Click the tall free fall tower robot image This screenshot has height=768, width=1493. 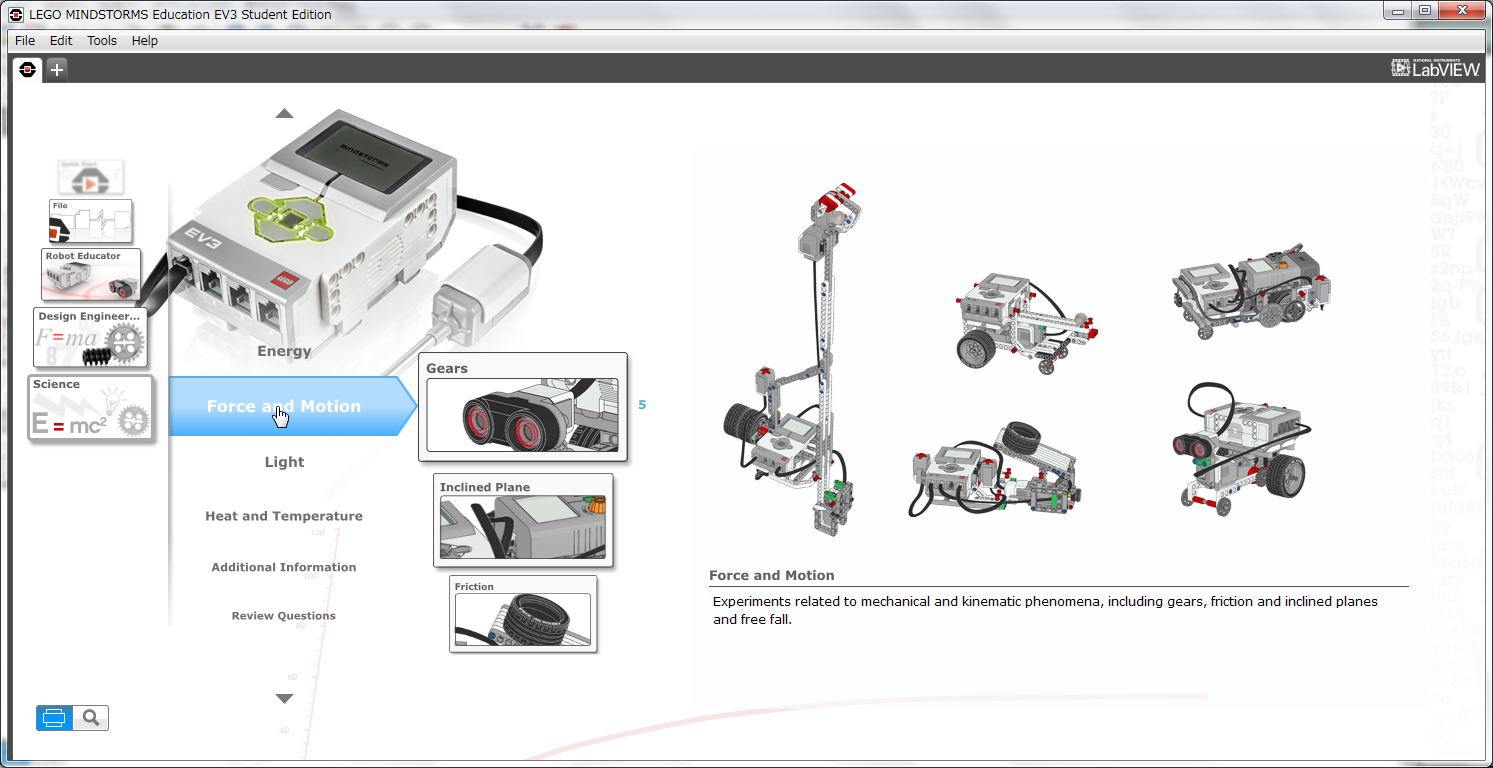(x=795, y=360)
